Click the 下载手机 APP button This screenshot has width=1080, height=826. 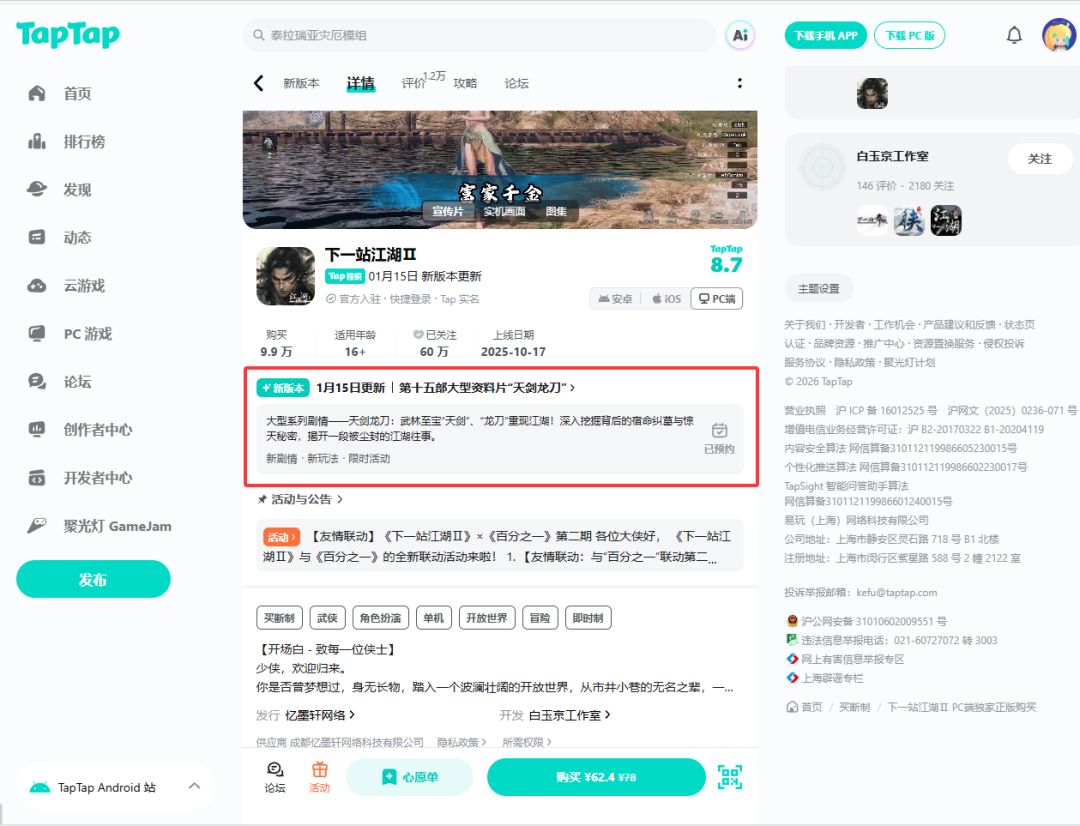click(825, 35)
